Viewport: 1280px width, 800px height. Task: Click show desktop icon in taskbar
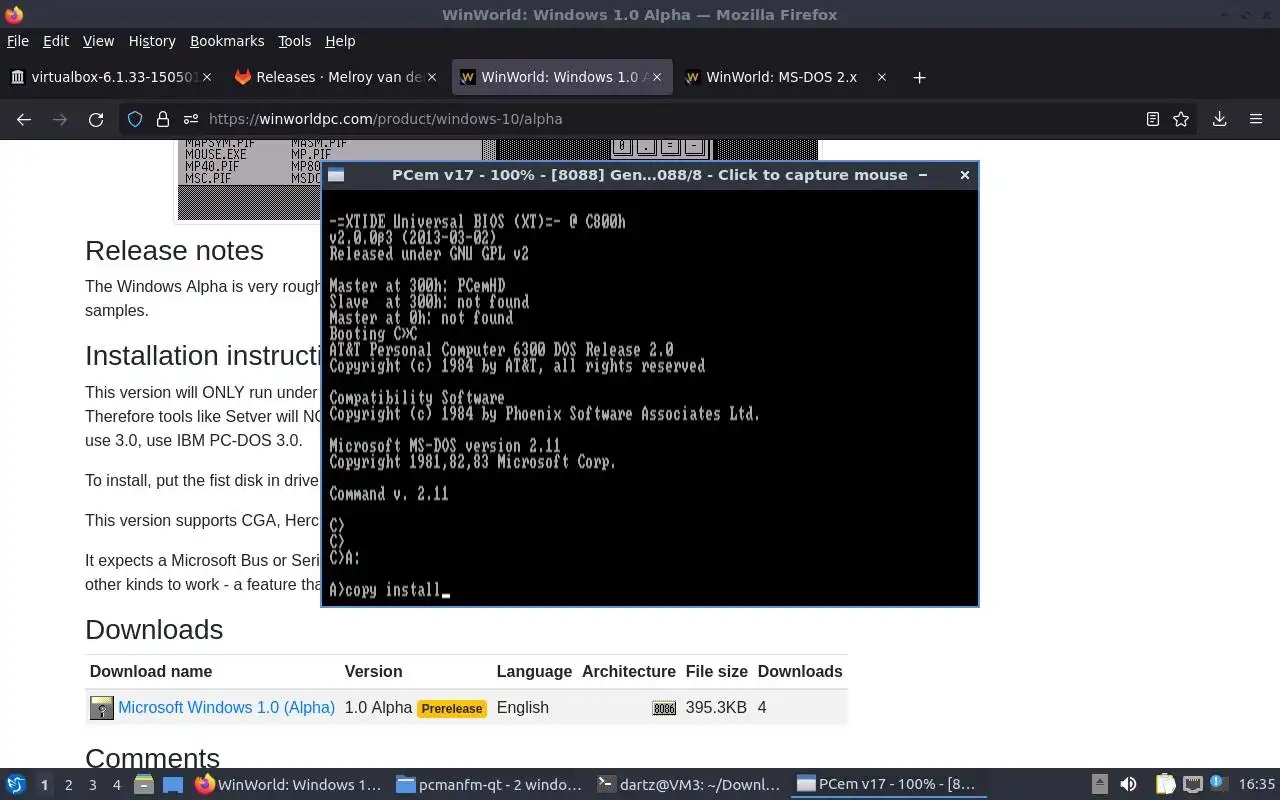tap(173, 784)
